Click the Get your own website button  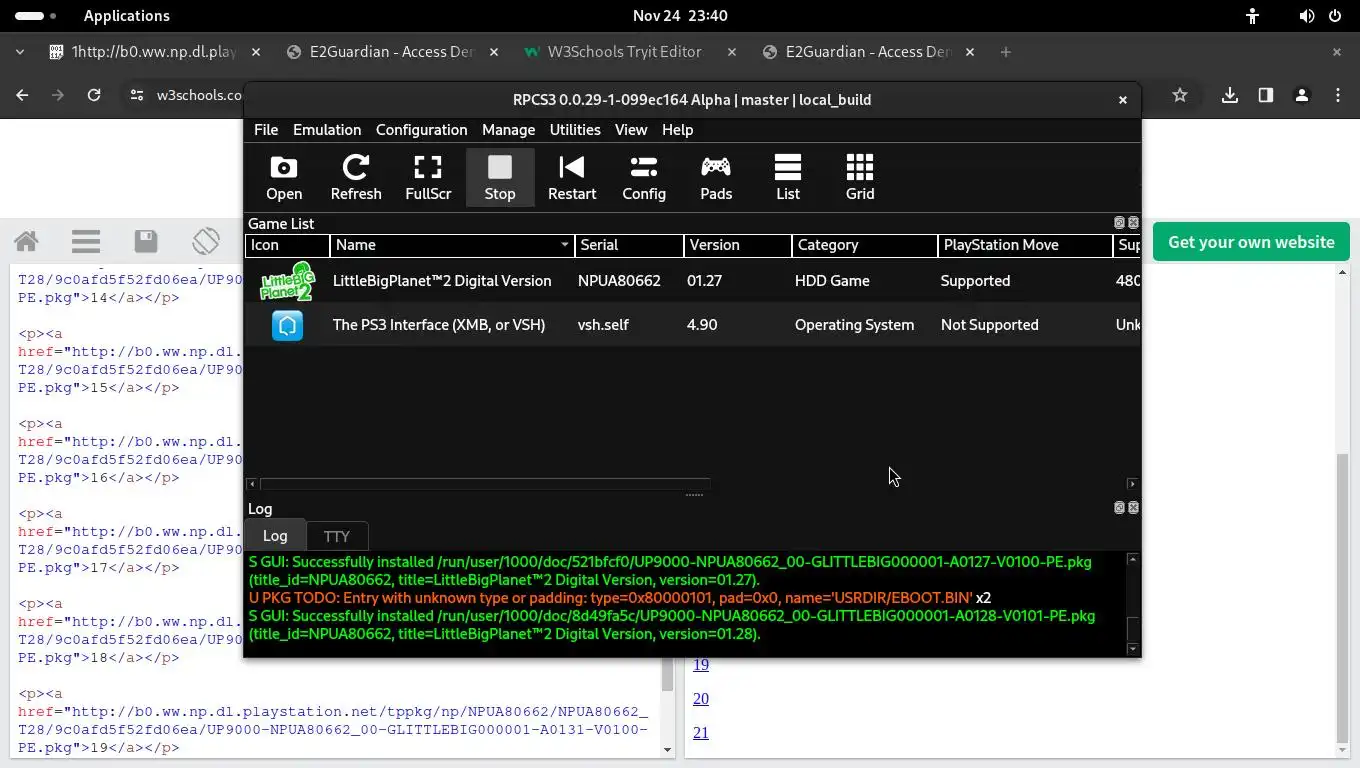click(x=1251, y=242)
